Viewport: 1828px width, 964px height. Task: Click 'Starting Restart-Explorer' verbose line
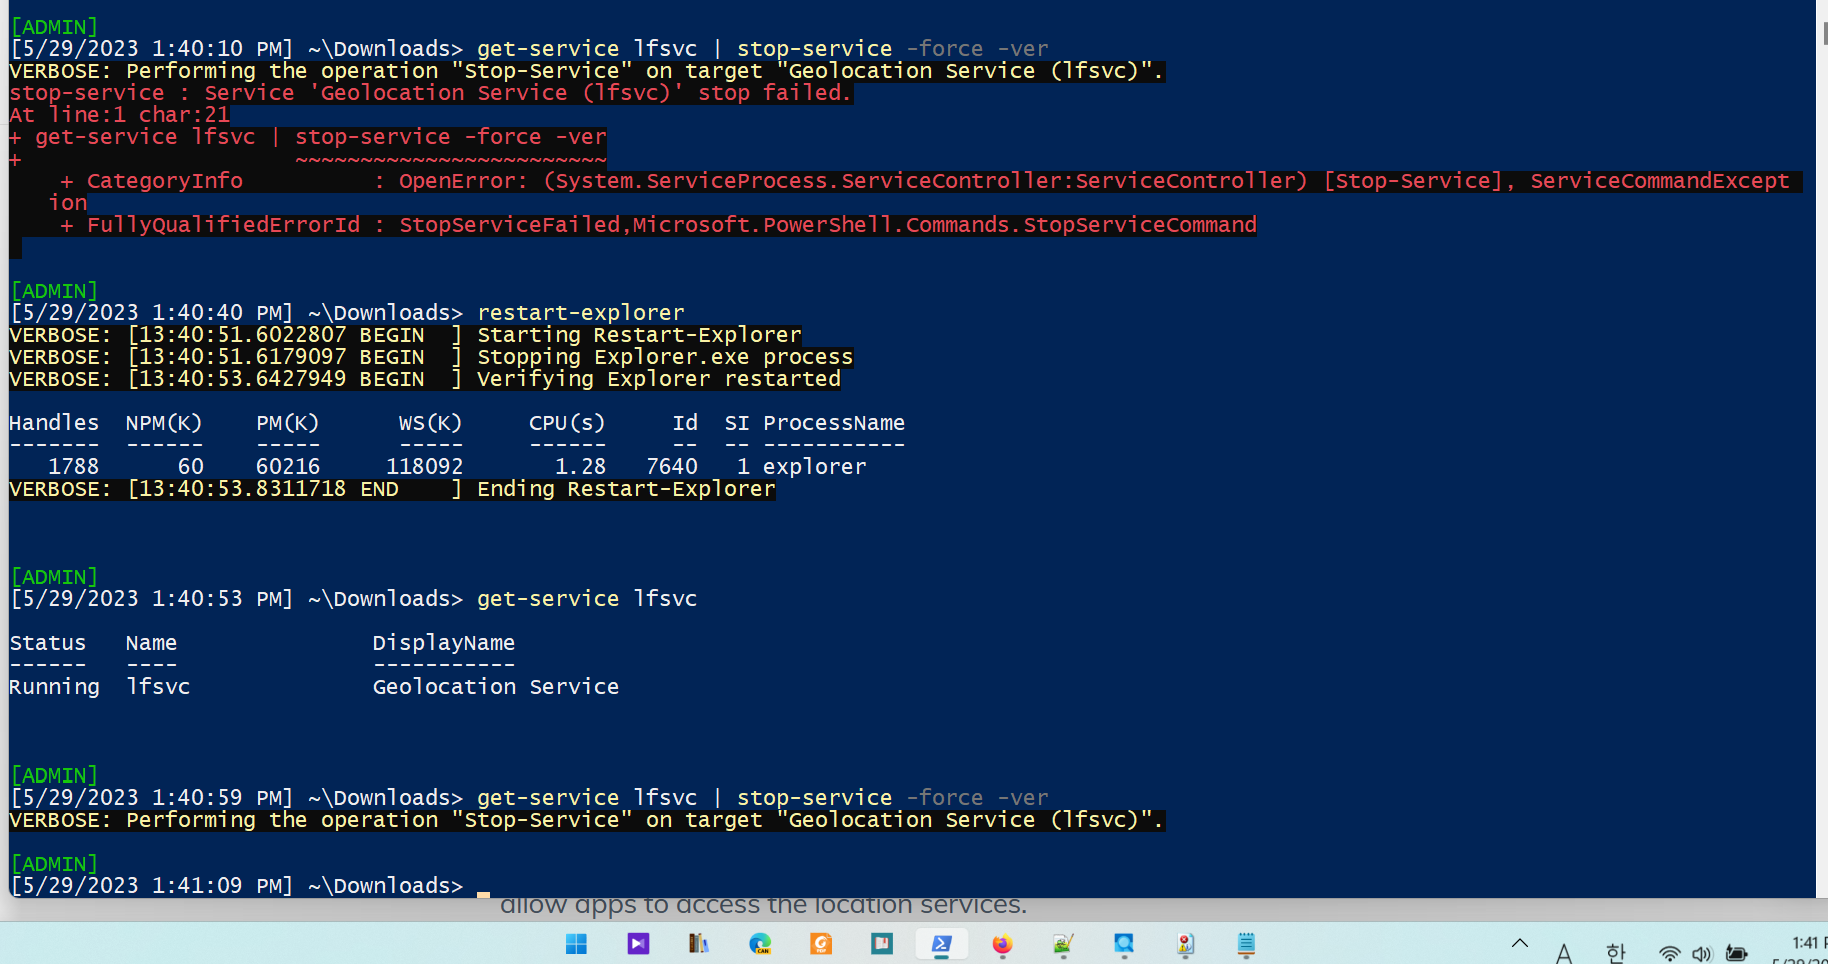(405, 335)
